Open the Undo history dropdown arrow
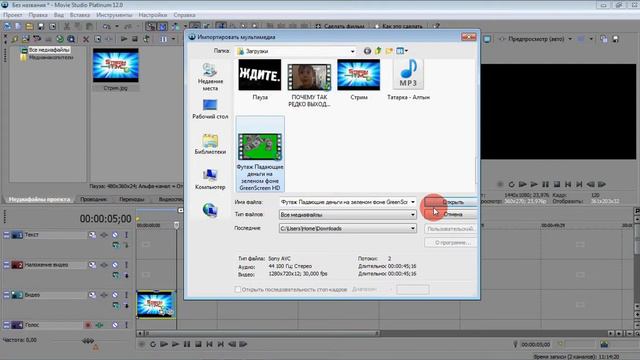The height and width of the screenshot is (360, 640). 117,27
